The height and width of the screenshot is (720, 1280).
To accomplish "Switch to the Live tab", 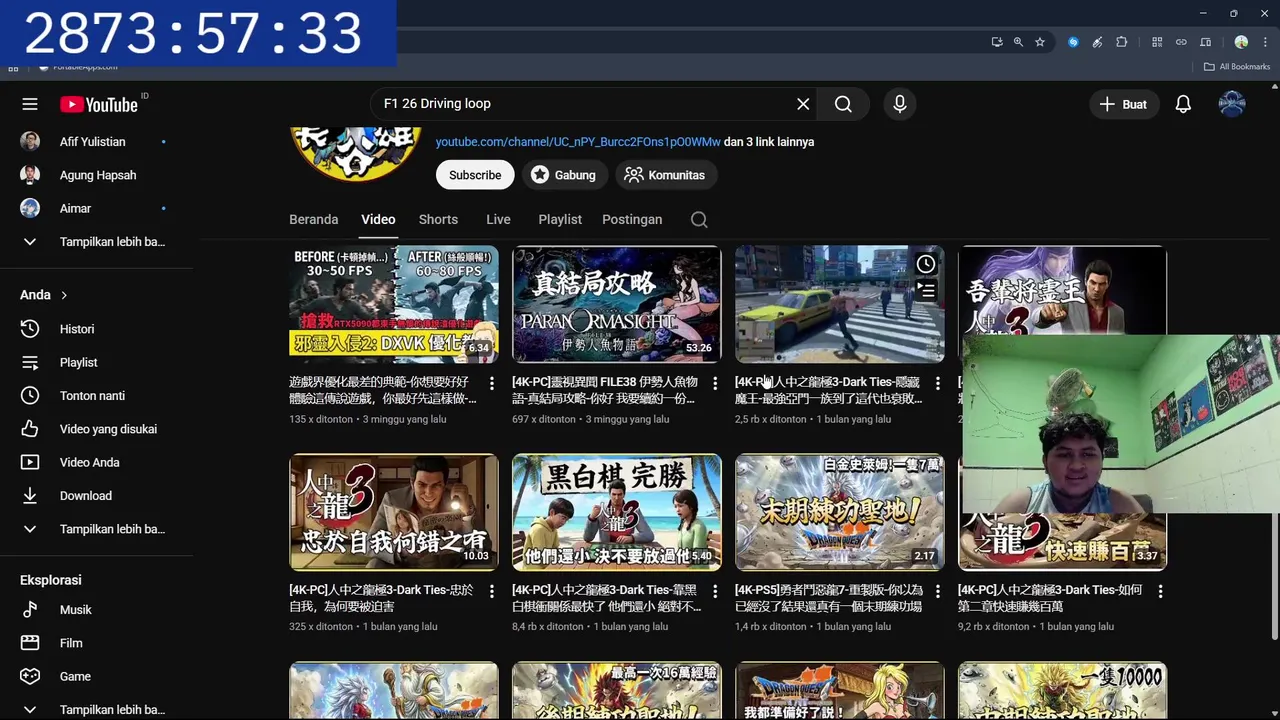I will [498, 220].
